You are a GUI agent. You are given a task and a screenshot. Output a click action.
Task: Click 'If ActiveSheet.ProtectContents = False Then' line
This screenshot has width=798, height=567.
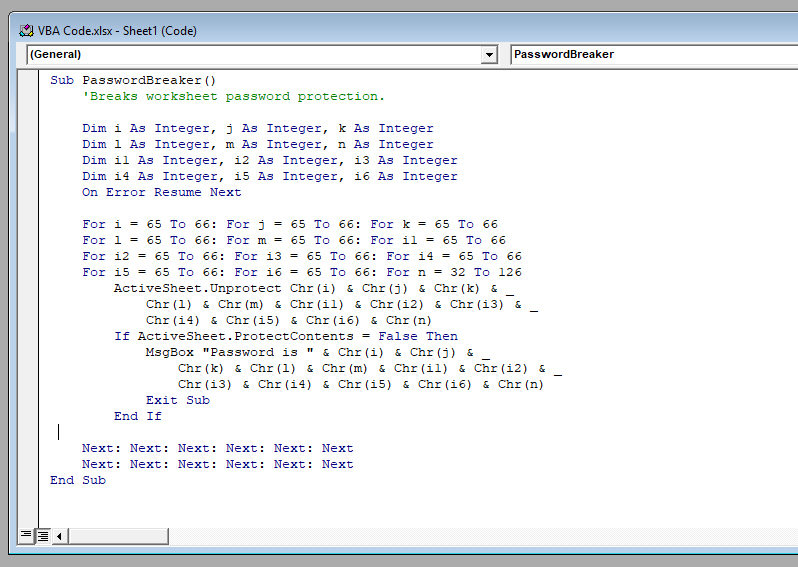pyautogui.click(x=286, y=336)
